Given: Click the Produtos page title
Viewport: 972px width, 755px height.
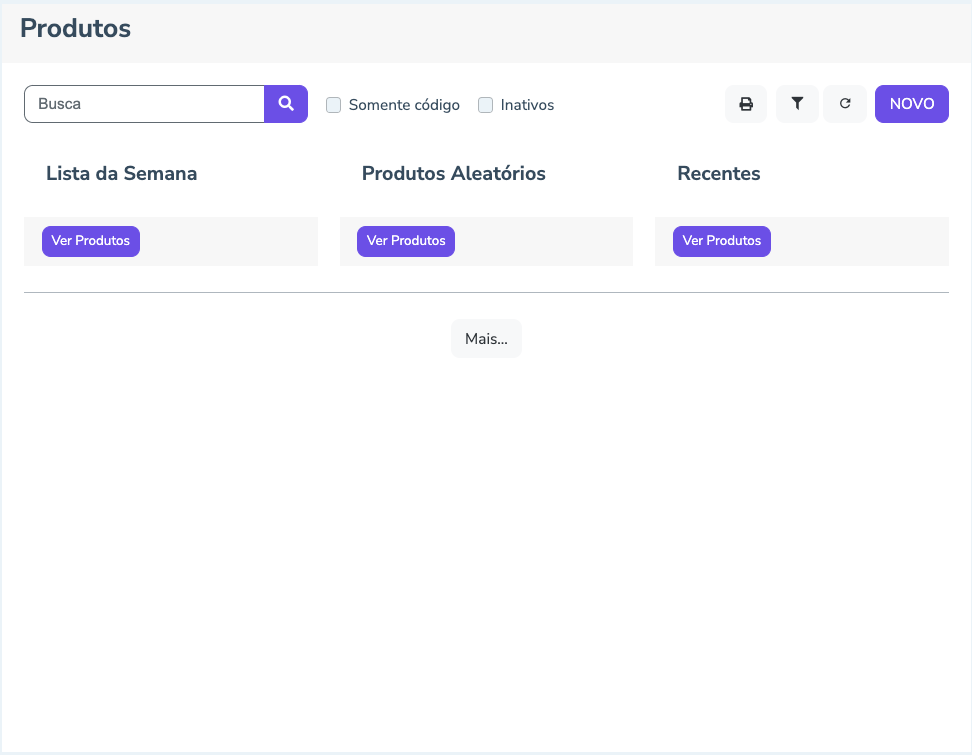Looking at the screenshot, I should (x=76, y=29).
